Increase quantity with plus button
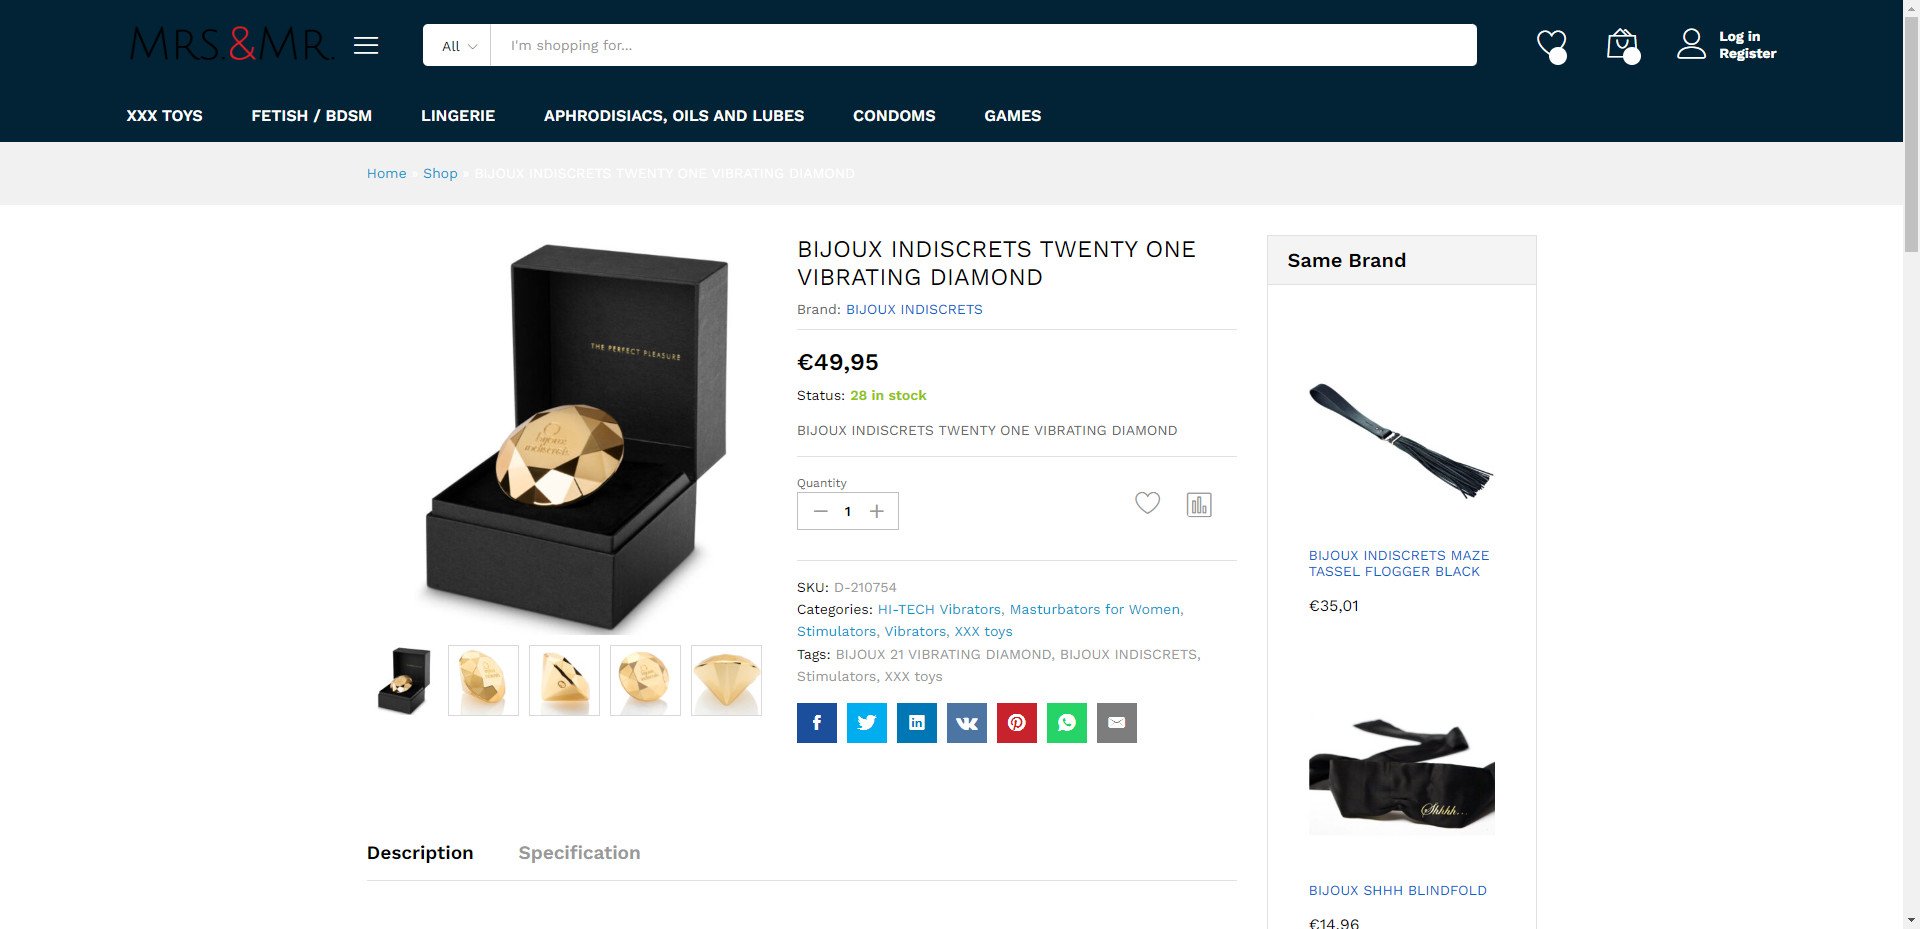Screen dimensions: 1920x929 [x=877, y=511]
